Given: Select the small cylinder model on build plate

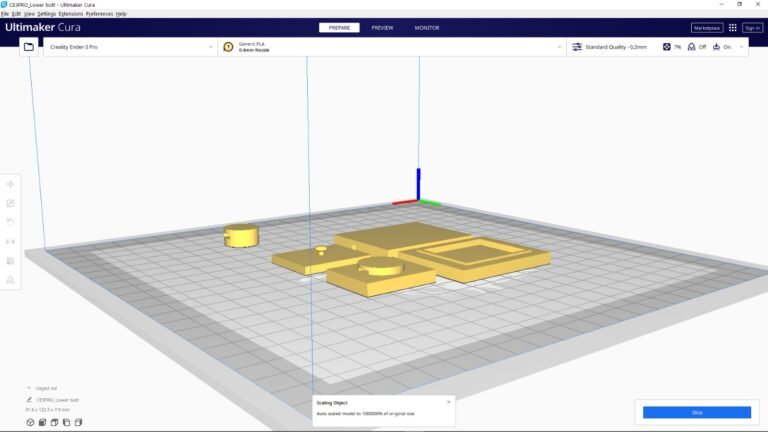Looking at the screenshot, I should click(241, 236).
